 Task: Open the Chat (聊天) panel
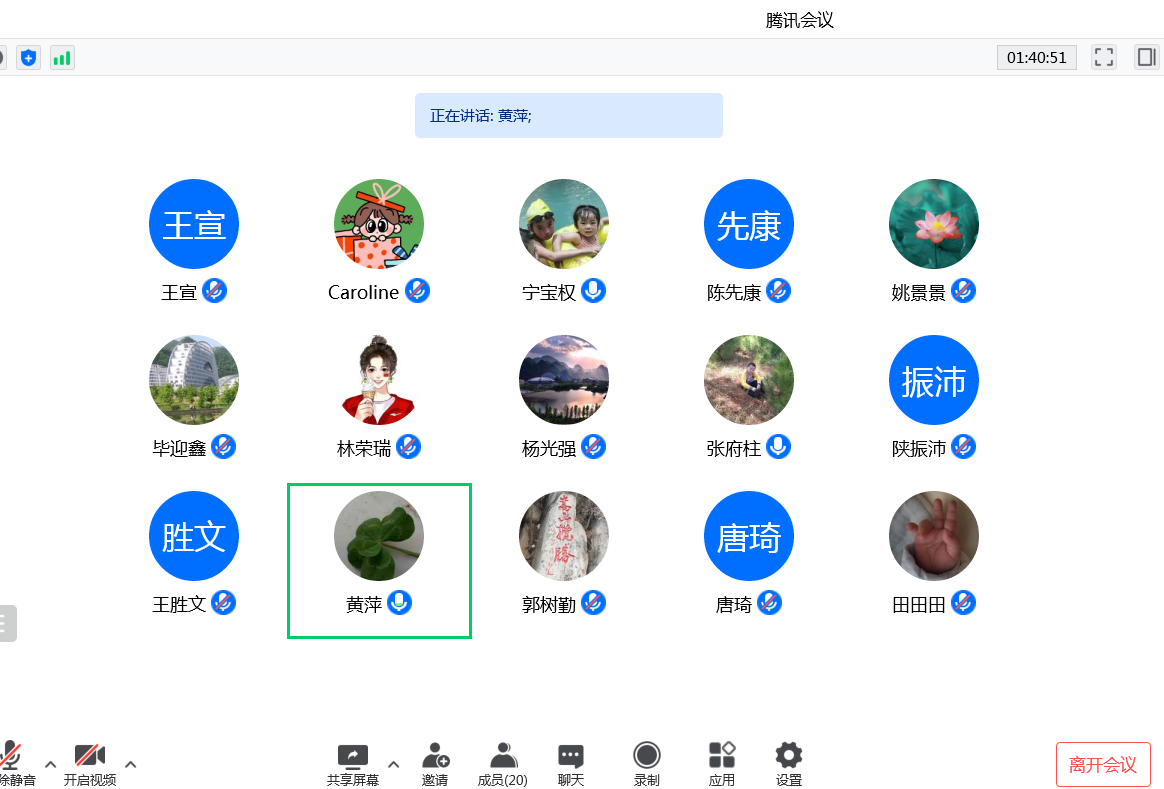click(571, 764)
